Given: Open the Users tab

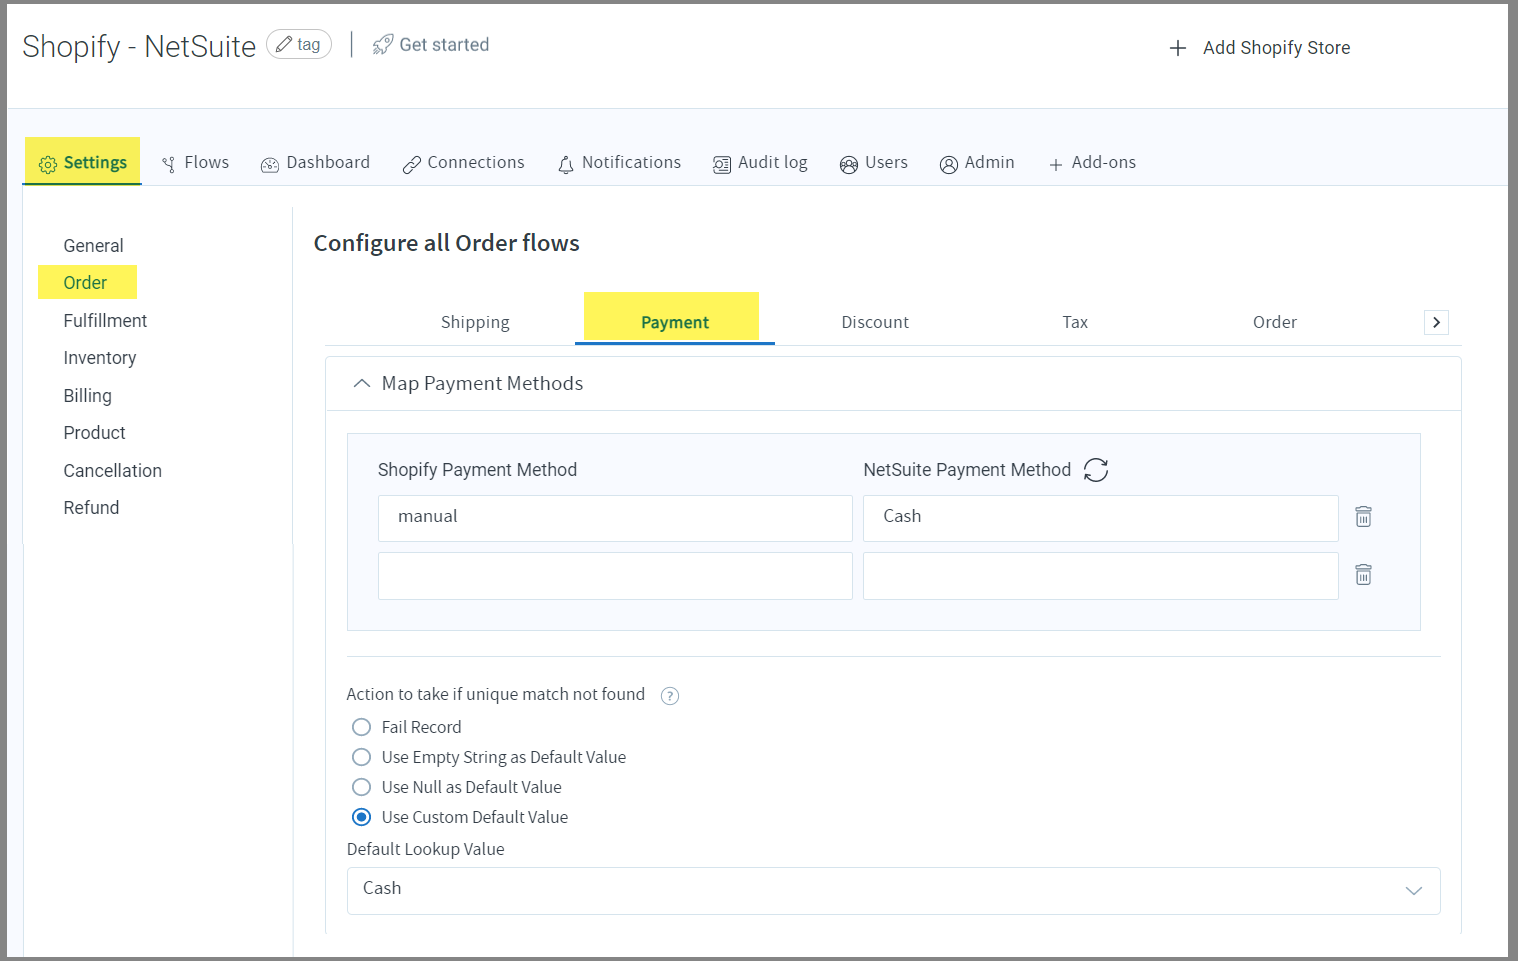Looking at the screenshot, I should pos(874,163).
